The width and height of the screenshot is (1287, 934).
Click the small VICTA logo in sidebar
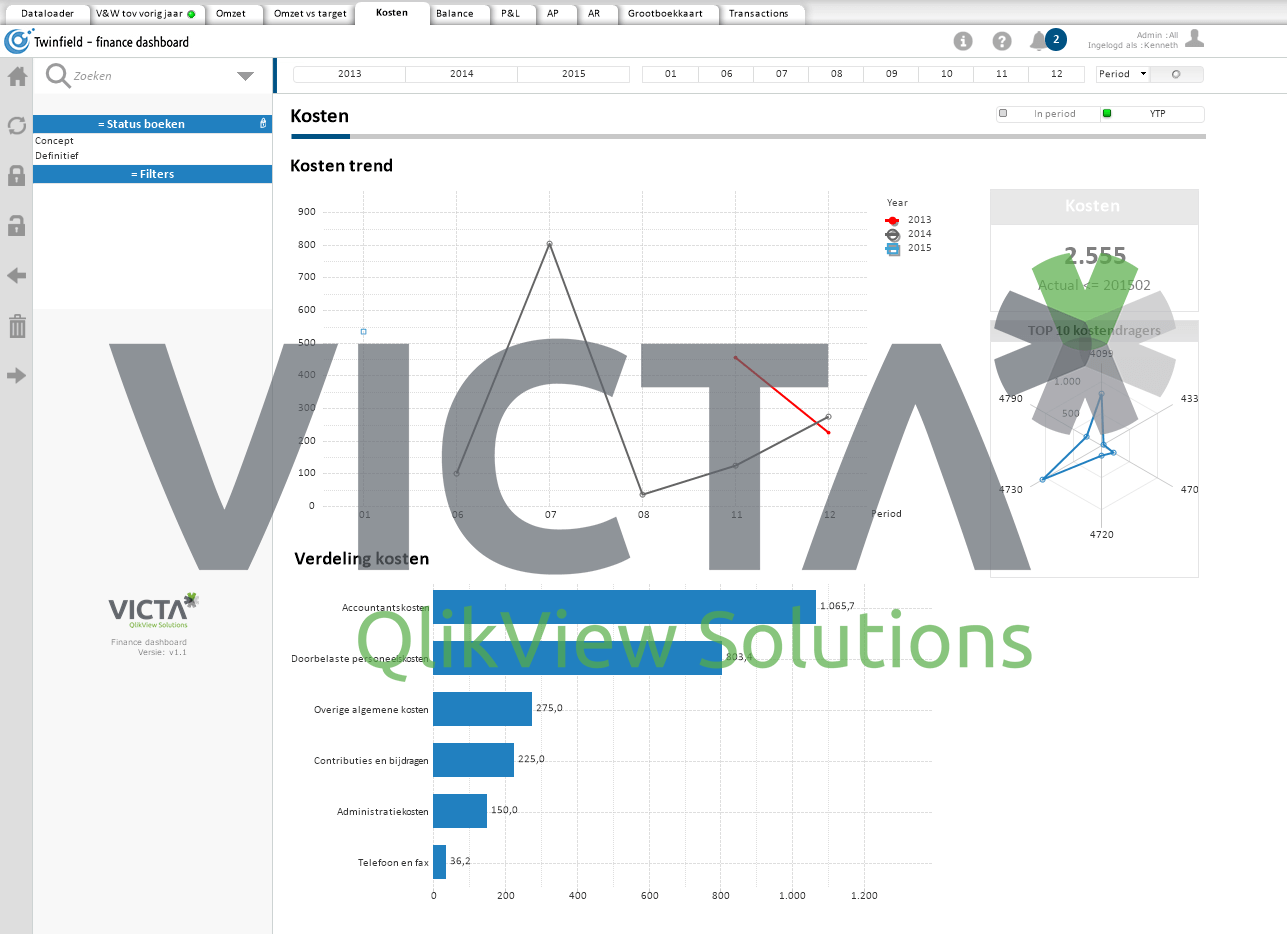pos(154,609)
